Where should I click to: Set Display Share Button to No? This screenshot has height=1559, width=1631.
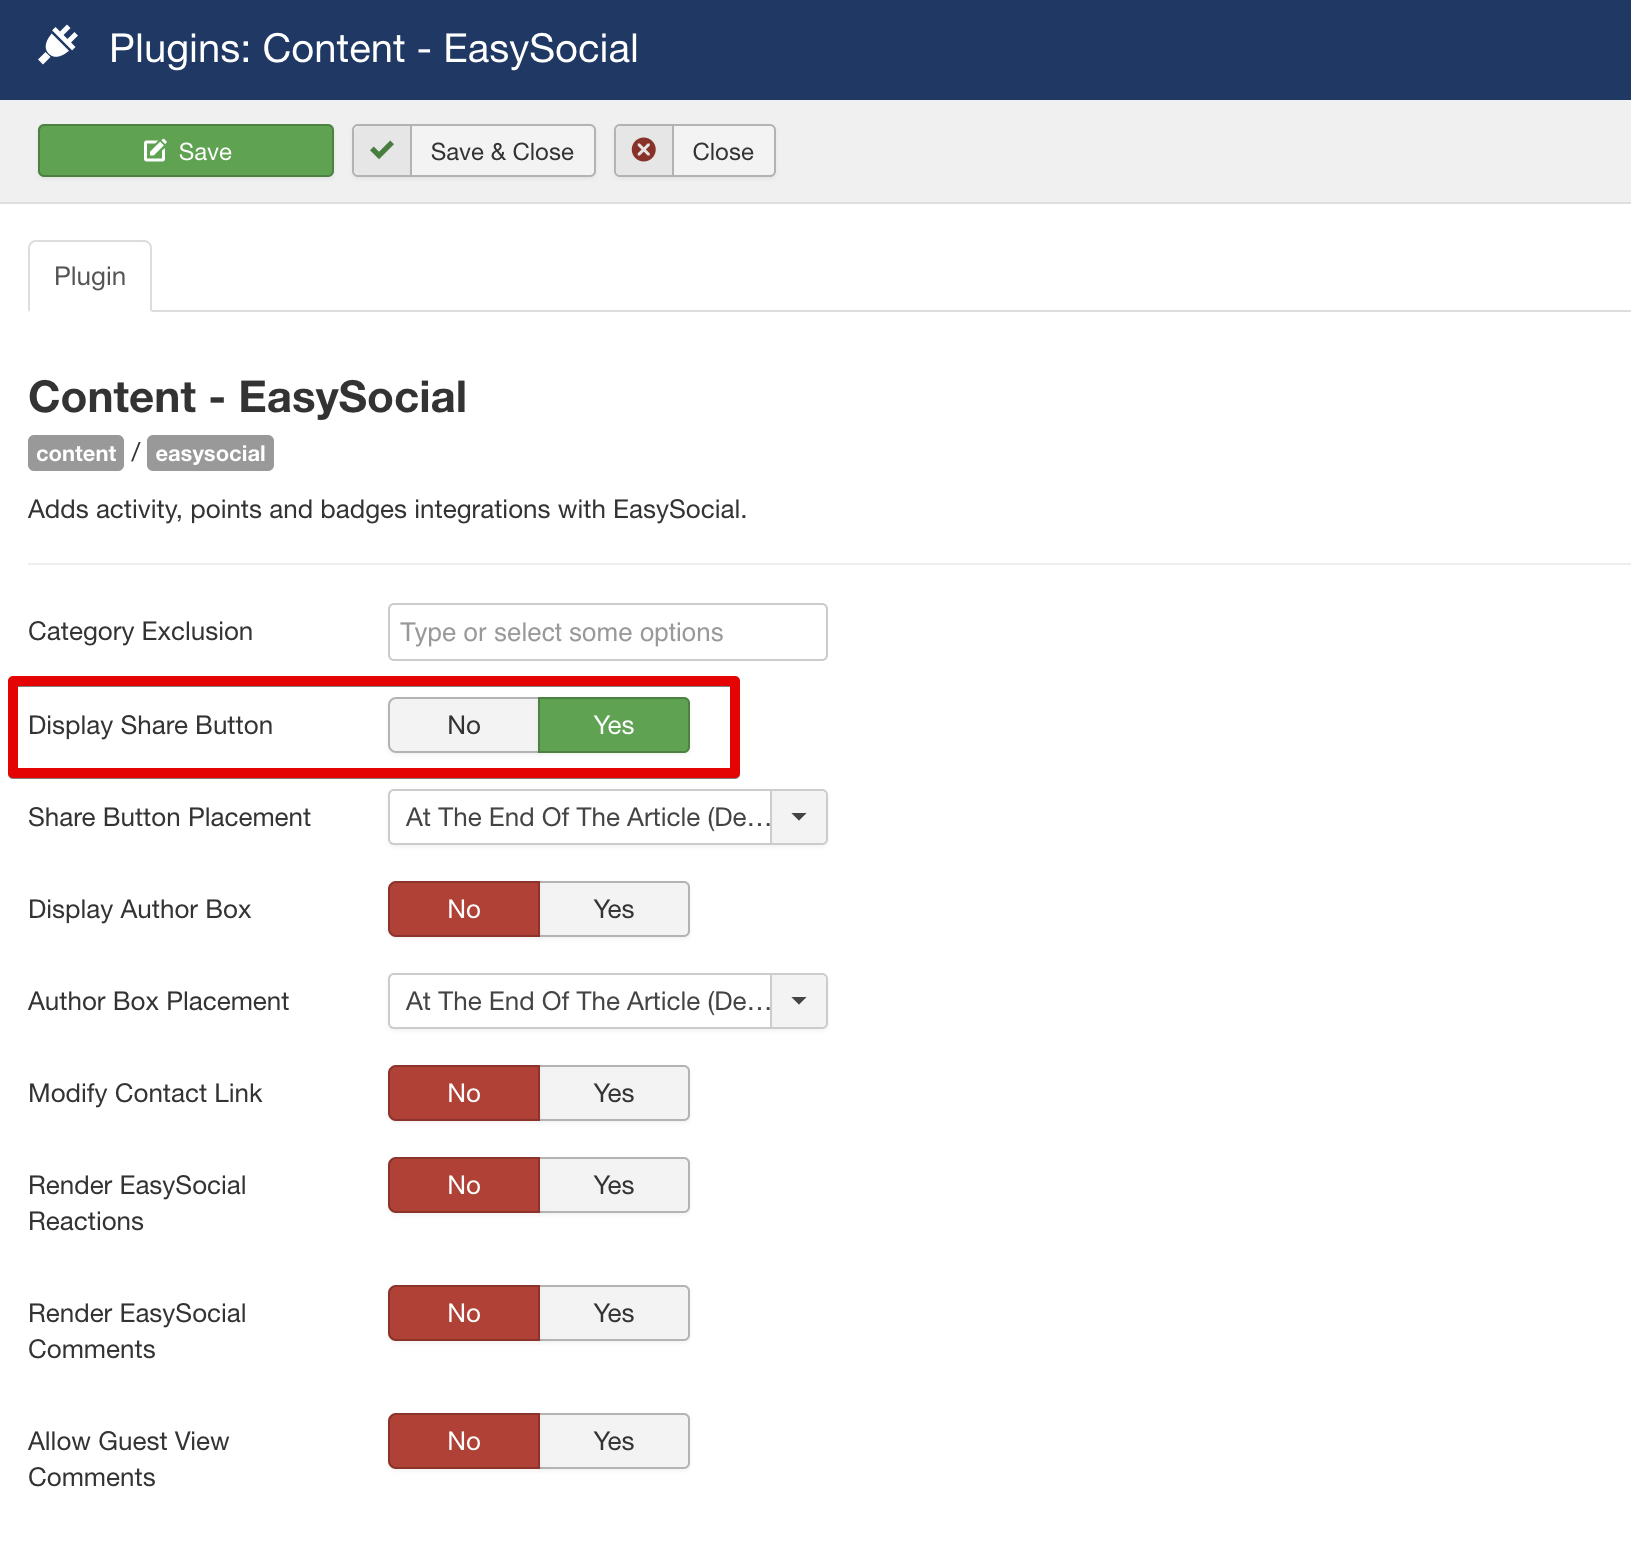click(x=464, y=725)
